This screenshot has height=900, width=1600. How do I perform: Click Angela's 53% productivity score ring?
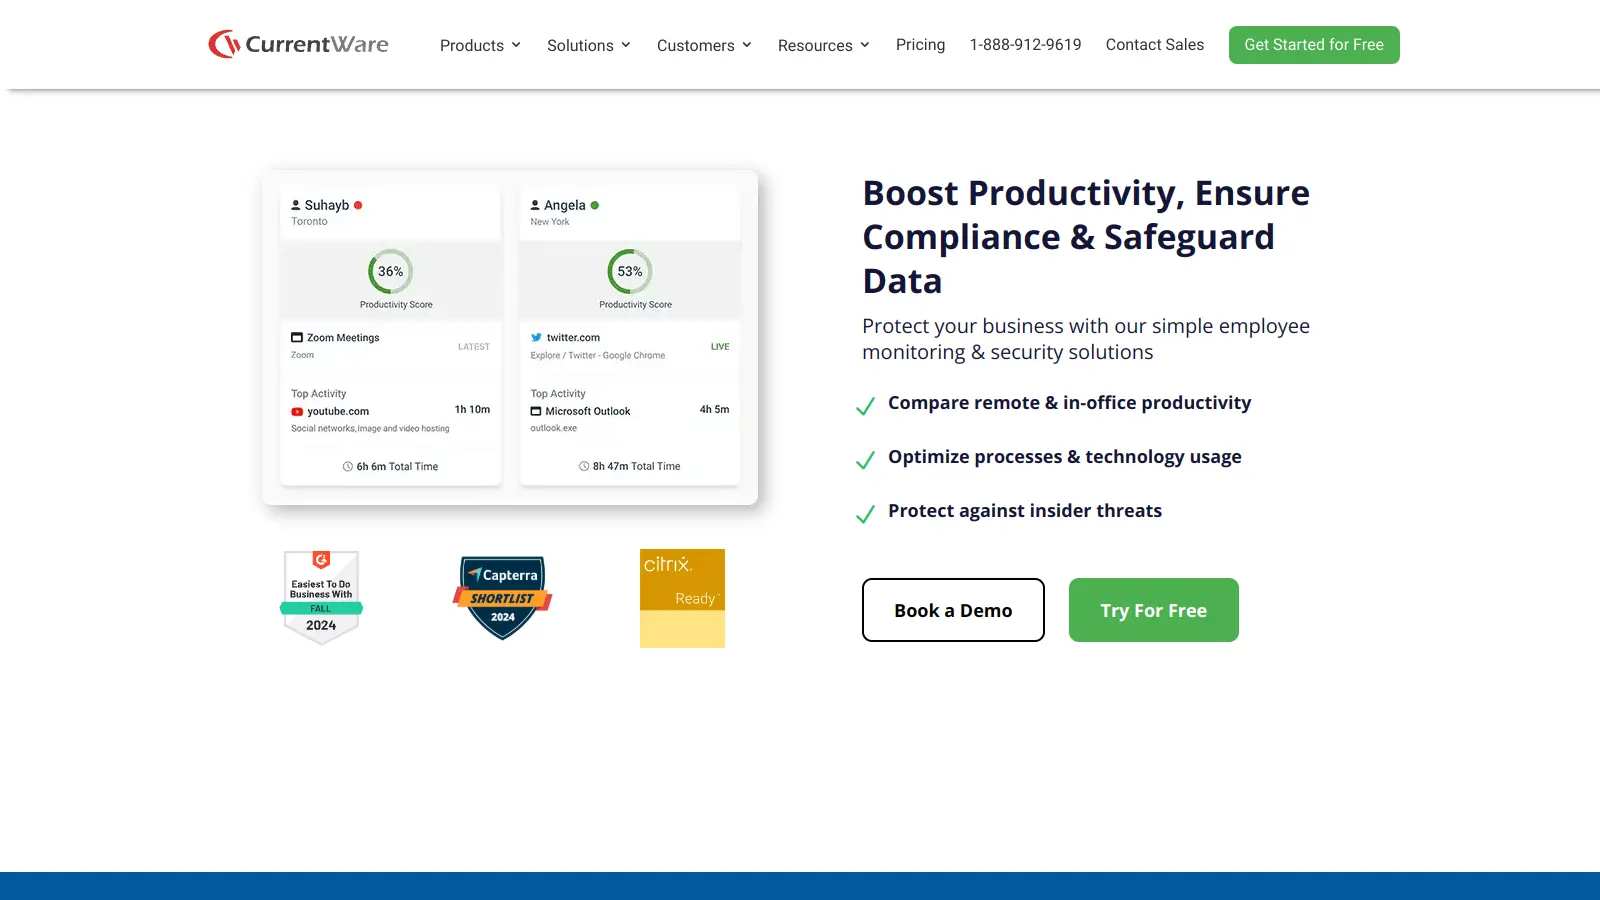coord(630,271)
